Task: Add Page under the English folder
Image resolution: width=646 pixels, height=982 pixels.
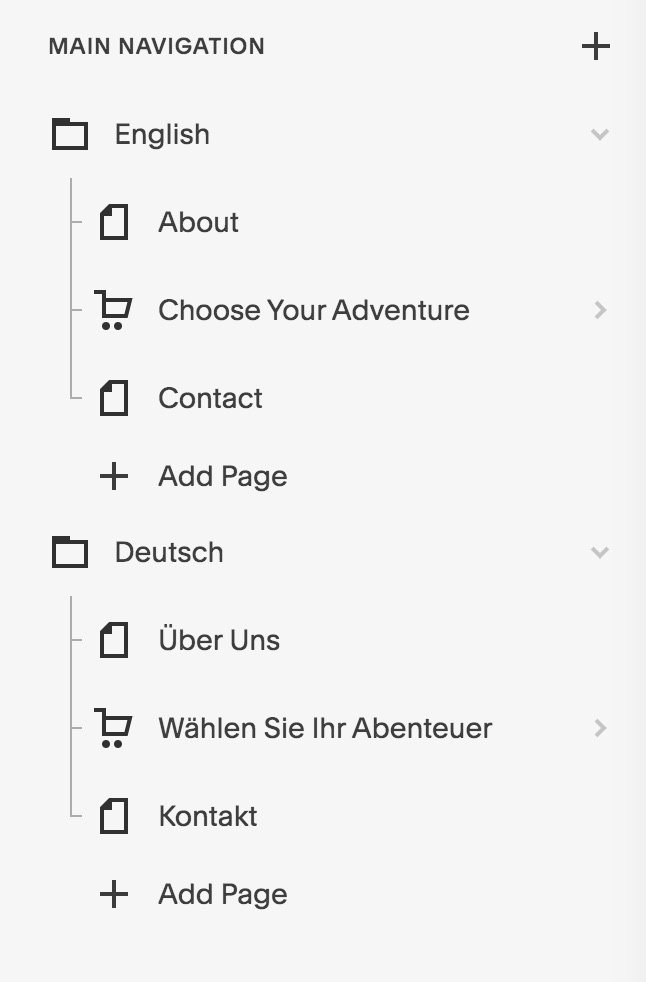Action: [x=222, y=476]
